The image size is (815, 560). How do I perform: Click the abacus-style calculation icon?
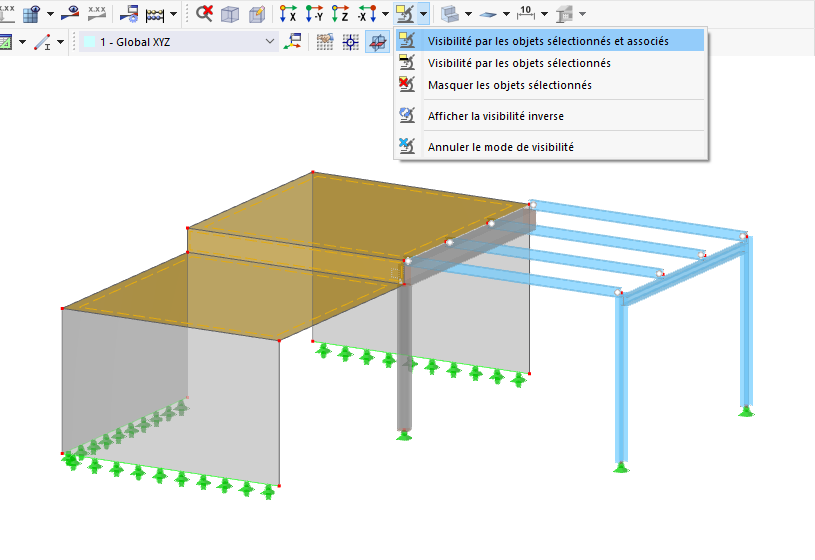point(155,15)
